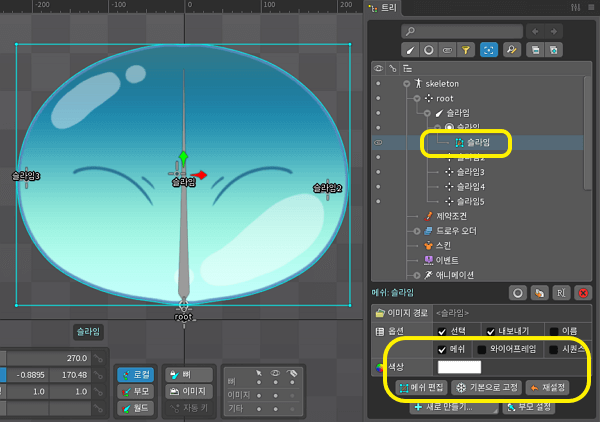The height and width of the screenshot is (422, 600).
Task: Click the 부모 설정 button
Action: tap(528, 407)
